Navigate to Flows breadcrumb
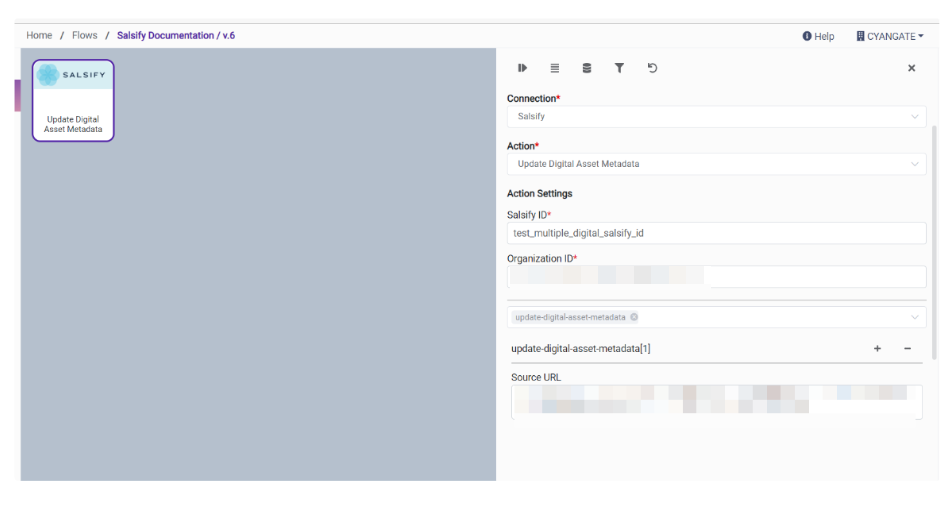The height and width of the screenshot is (506, 948). [85, 35]
